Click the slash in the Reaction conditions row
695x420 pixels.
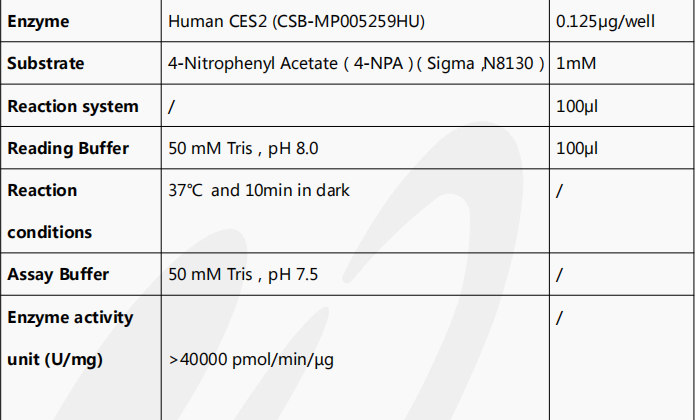559,190
